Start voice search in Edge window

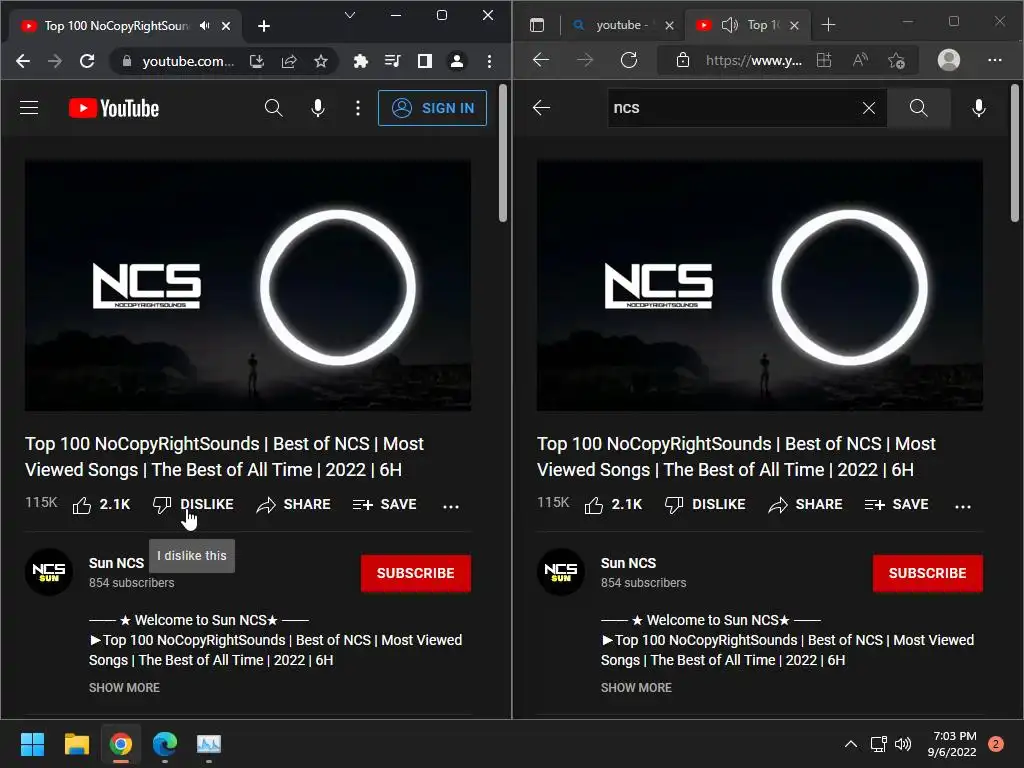[978, 108]
